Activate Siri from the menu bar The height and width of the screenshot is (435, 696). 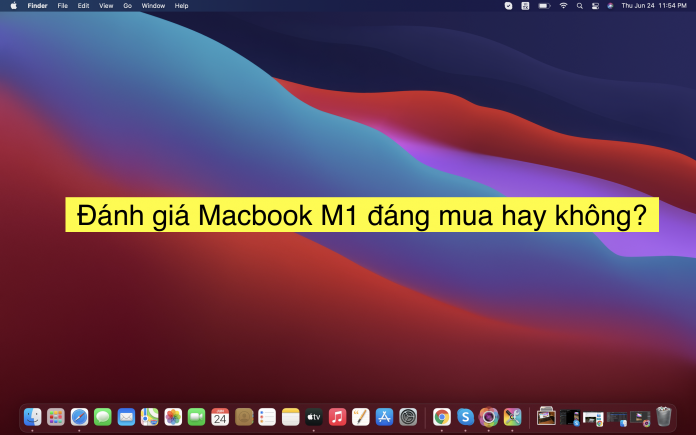(x=610, y=6)
